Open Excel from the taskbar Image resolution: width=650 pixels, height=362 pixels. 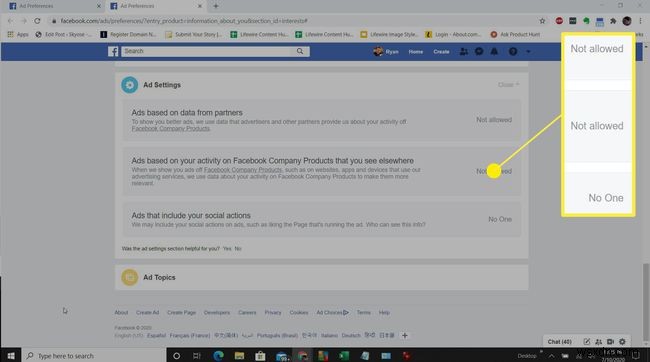[x=344, y=356]
